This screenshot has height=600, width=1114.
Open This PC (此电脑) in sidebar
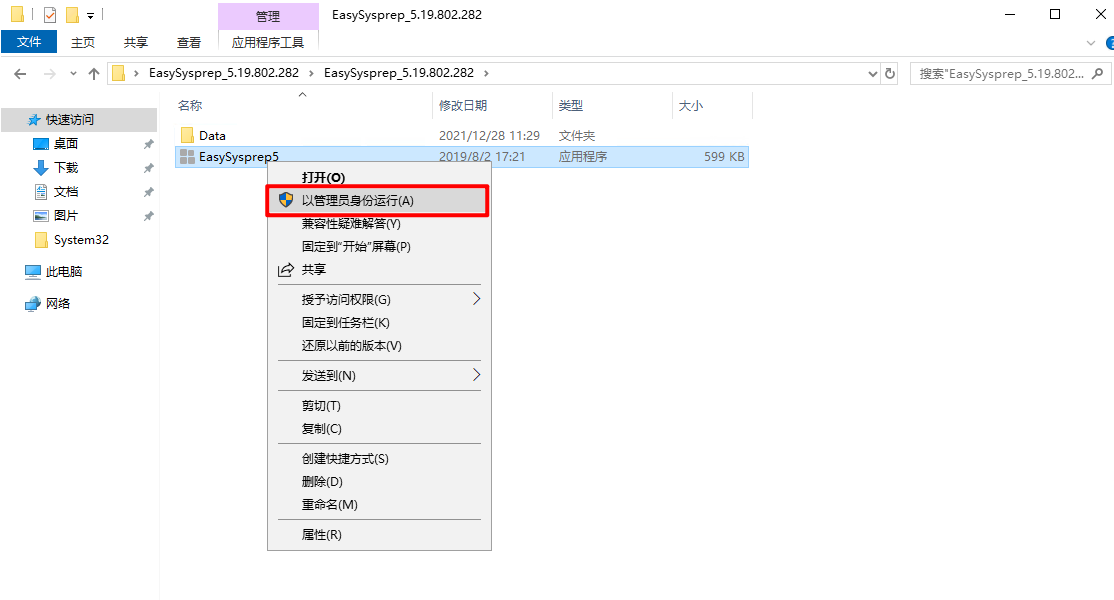click(64, 272)
